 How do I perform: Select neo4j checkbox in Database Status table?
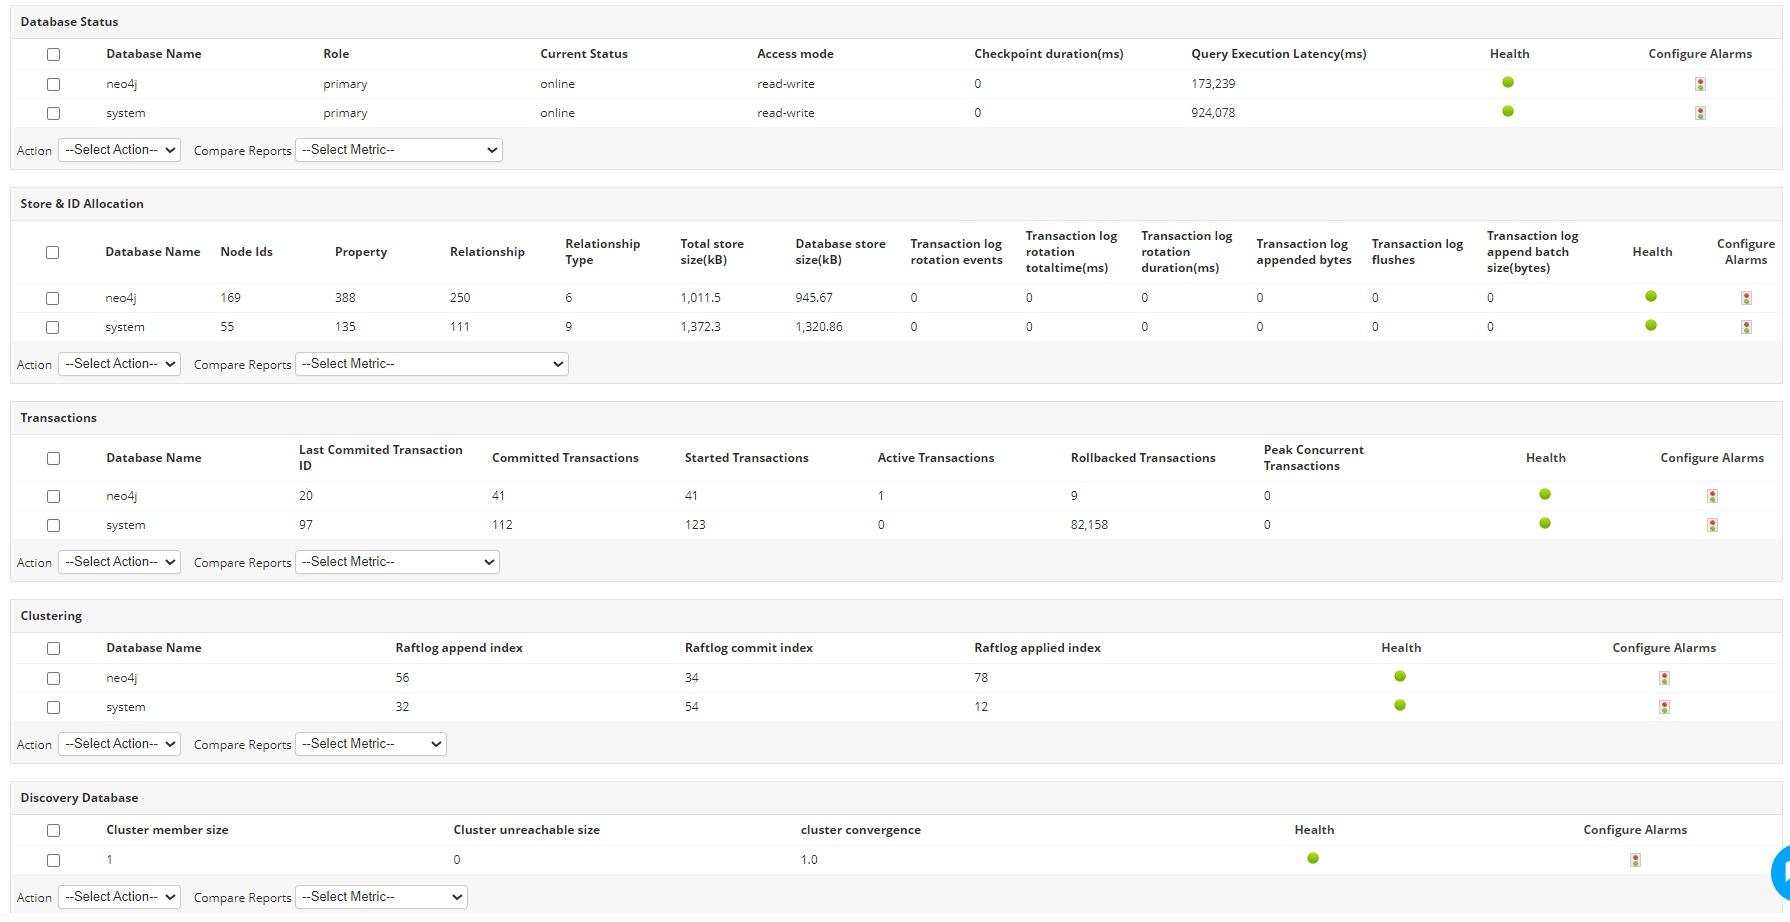click(x=54, y=84)
